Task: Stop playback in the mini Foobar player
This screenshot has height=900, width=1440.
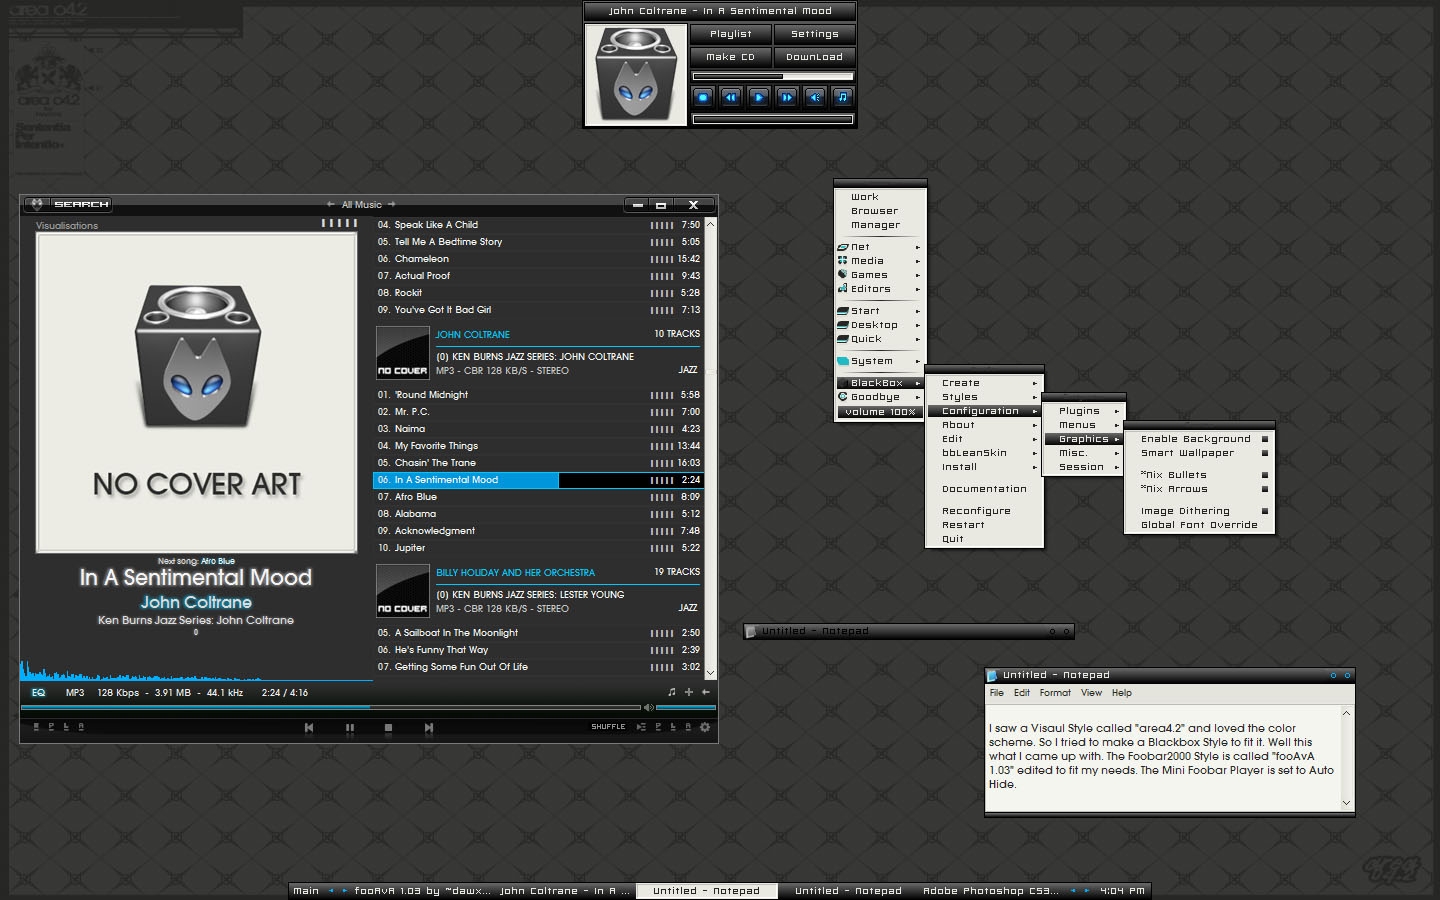Action: (703, 97)
